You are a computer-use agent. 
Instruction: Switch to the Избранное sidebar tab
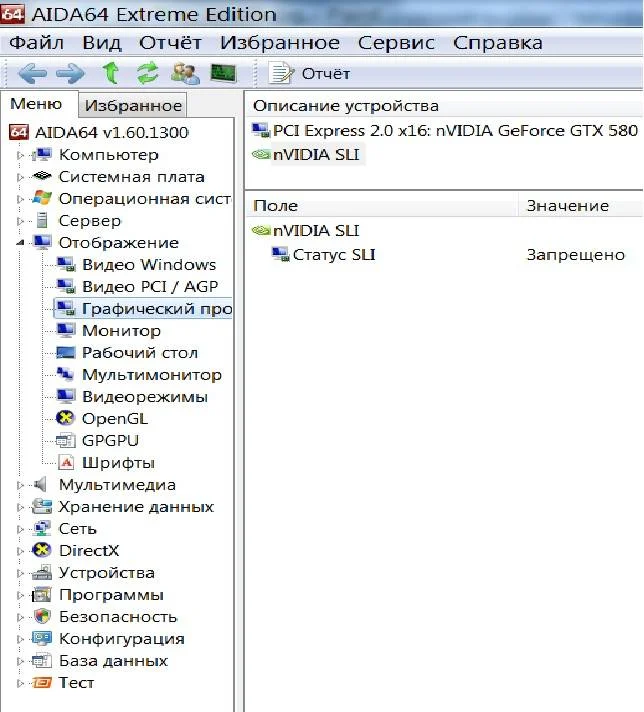click(x=133, y=105)
